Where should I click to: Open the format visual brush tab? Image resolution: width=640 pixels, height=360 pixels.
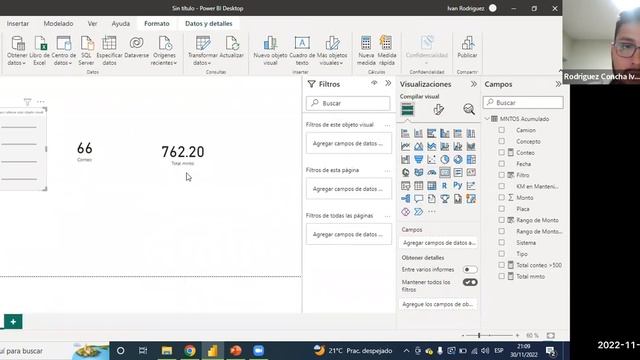pyautogui.click(x=438, y=109)
